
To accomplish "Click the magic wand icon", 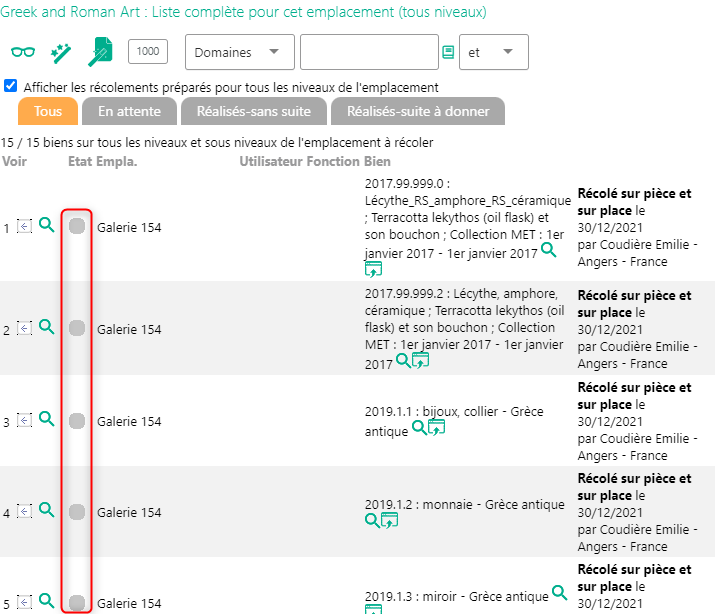I will [x=61, y=51].
